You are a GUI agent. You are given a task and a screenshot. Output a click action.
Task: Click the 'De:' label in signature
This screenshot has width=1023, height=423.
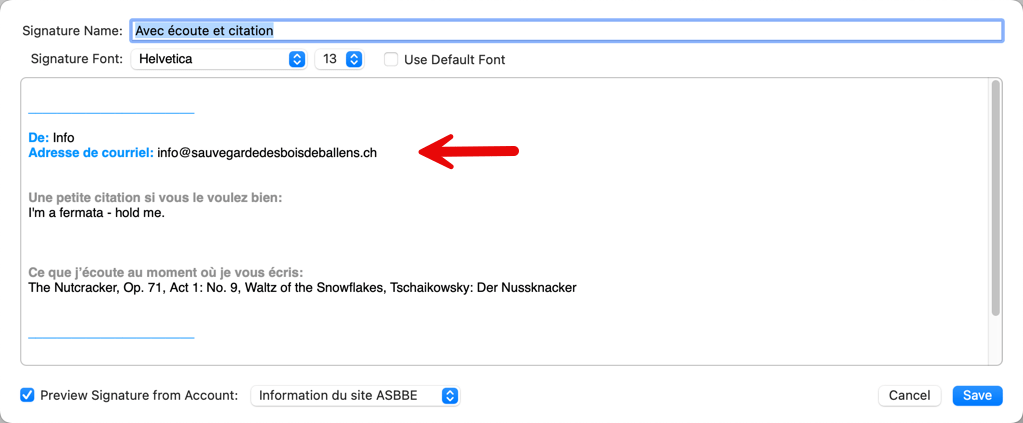[39, 138]
